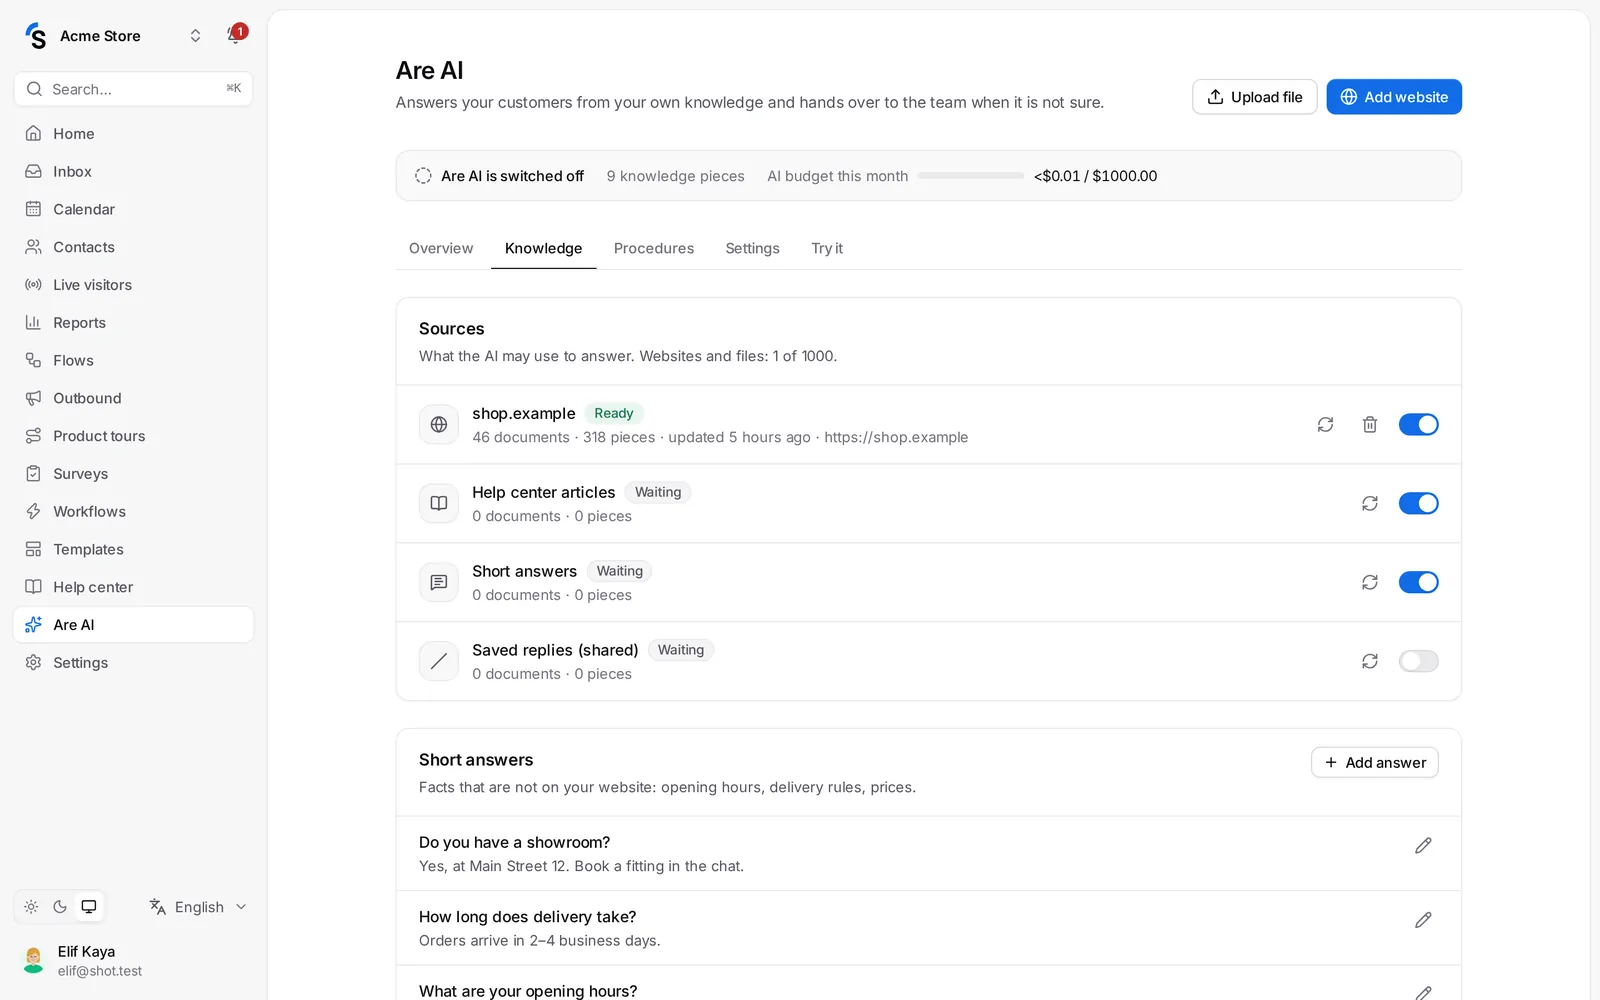Turn off Short answers source toggle
Image resolution: width=1600 pixels, height=1000 pixels.
(1418, 582)
